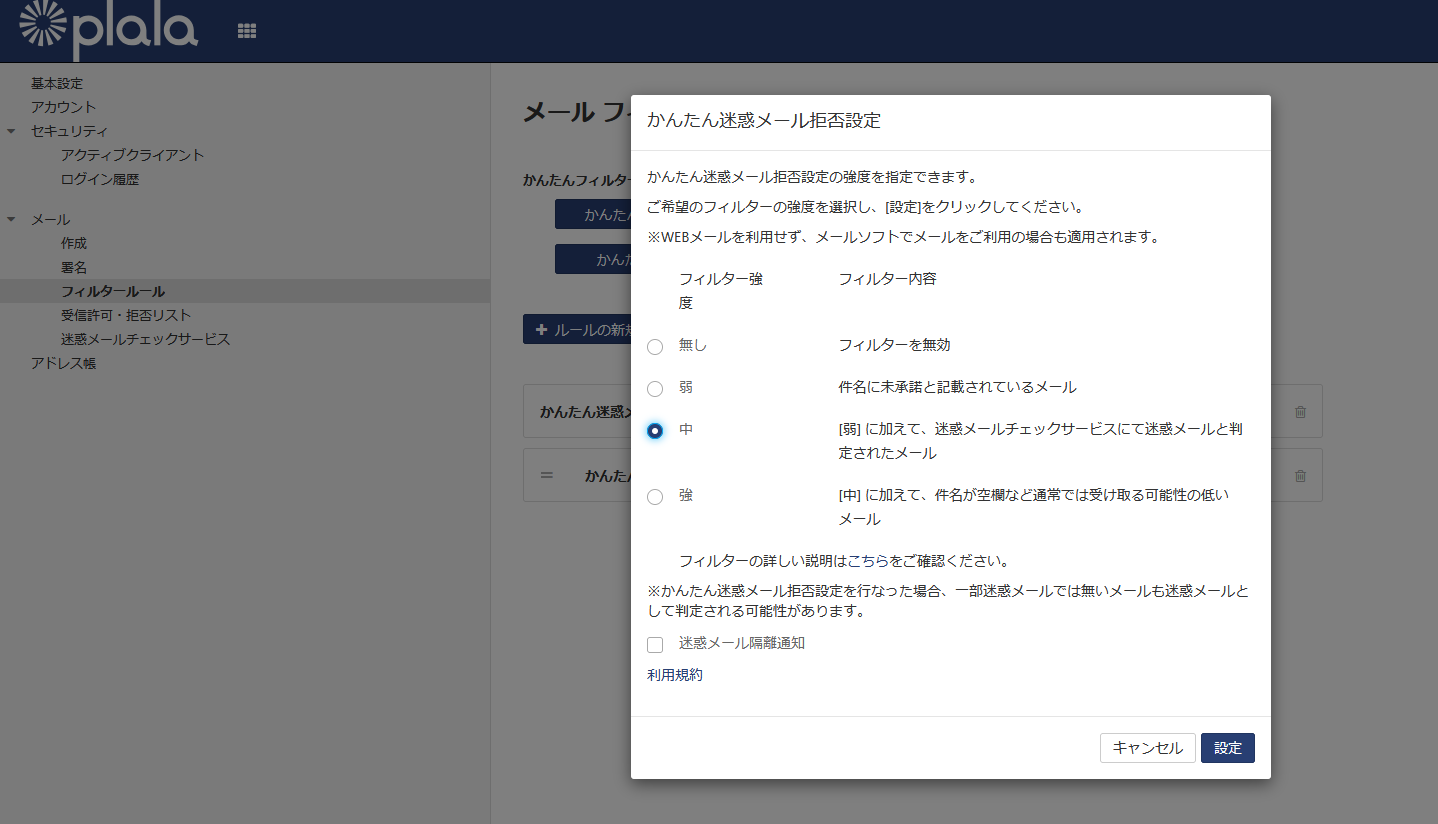
Task: Select the 強 filter strength option
Action: coord(655,496)
